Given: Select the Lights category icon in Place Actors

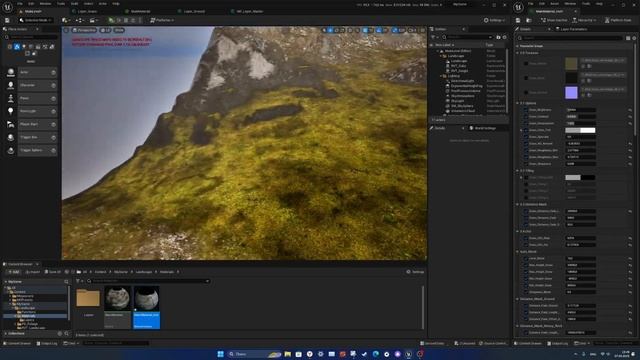Looking at the screenshot, I should pos(24,47).
